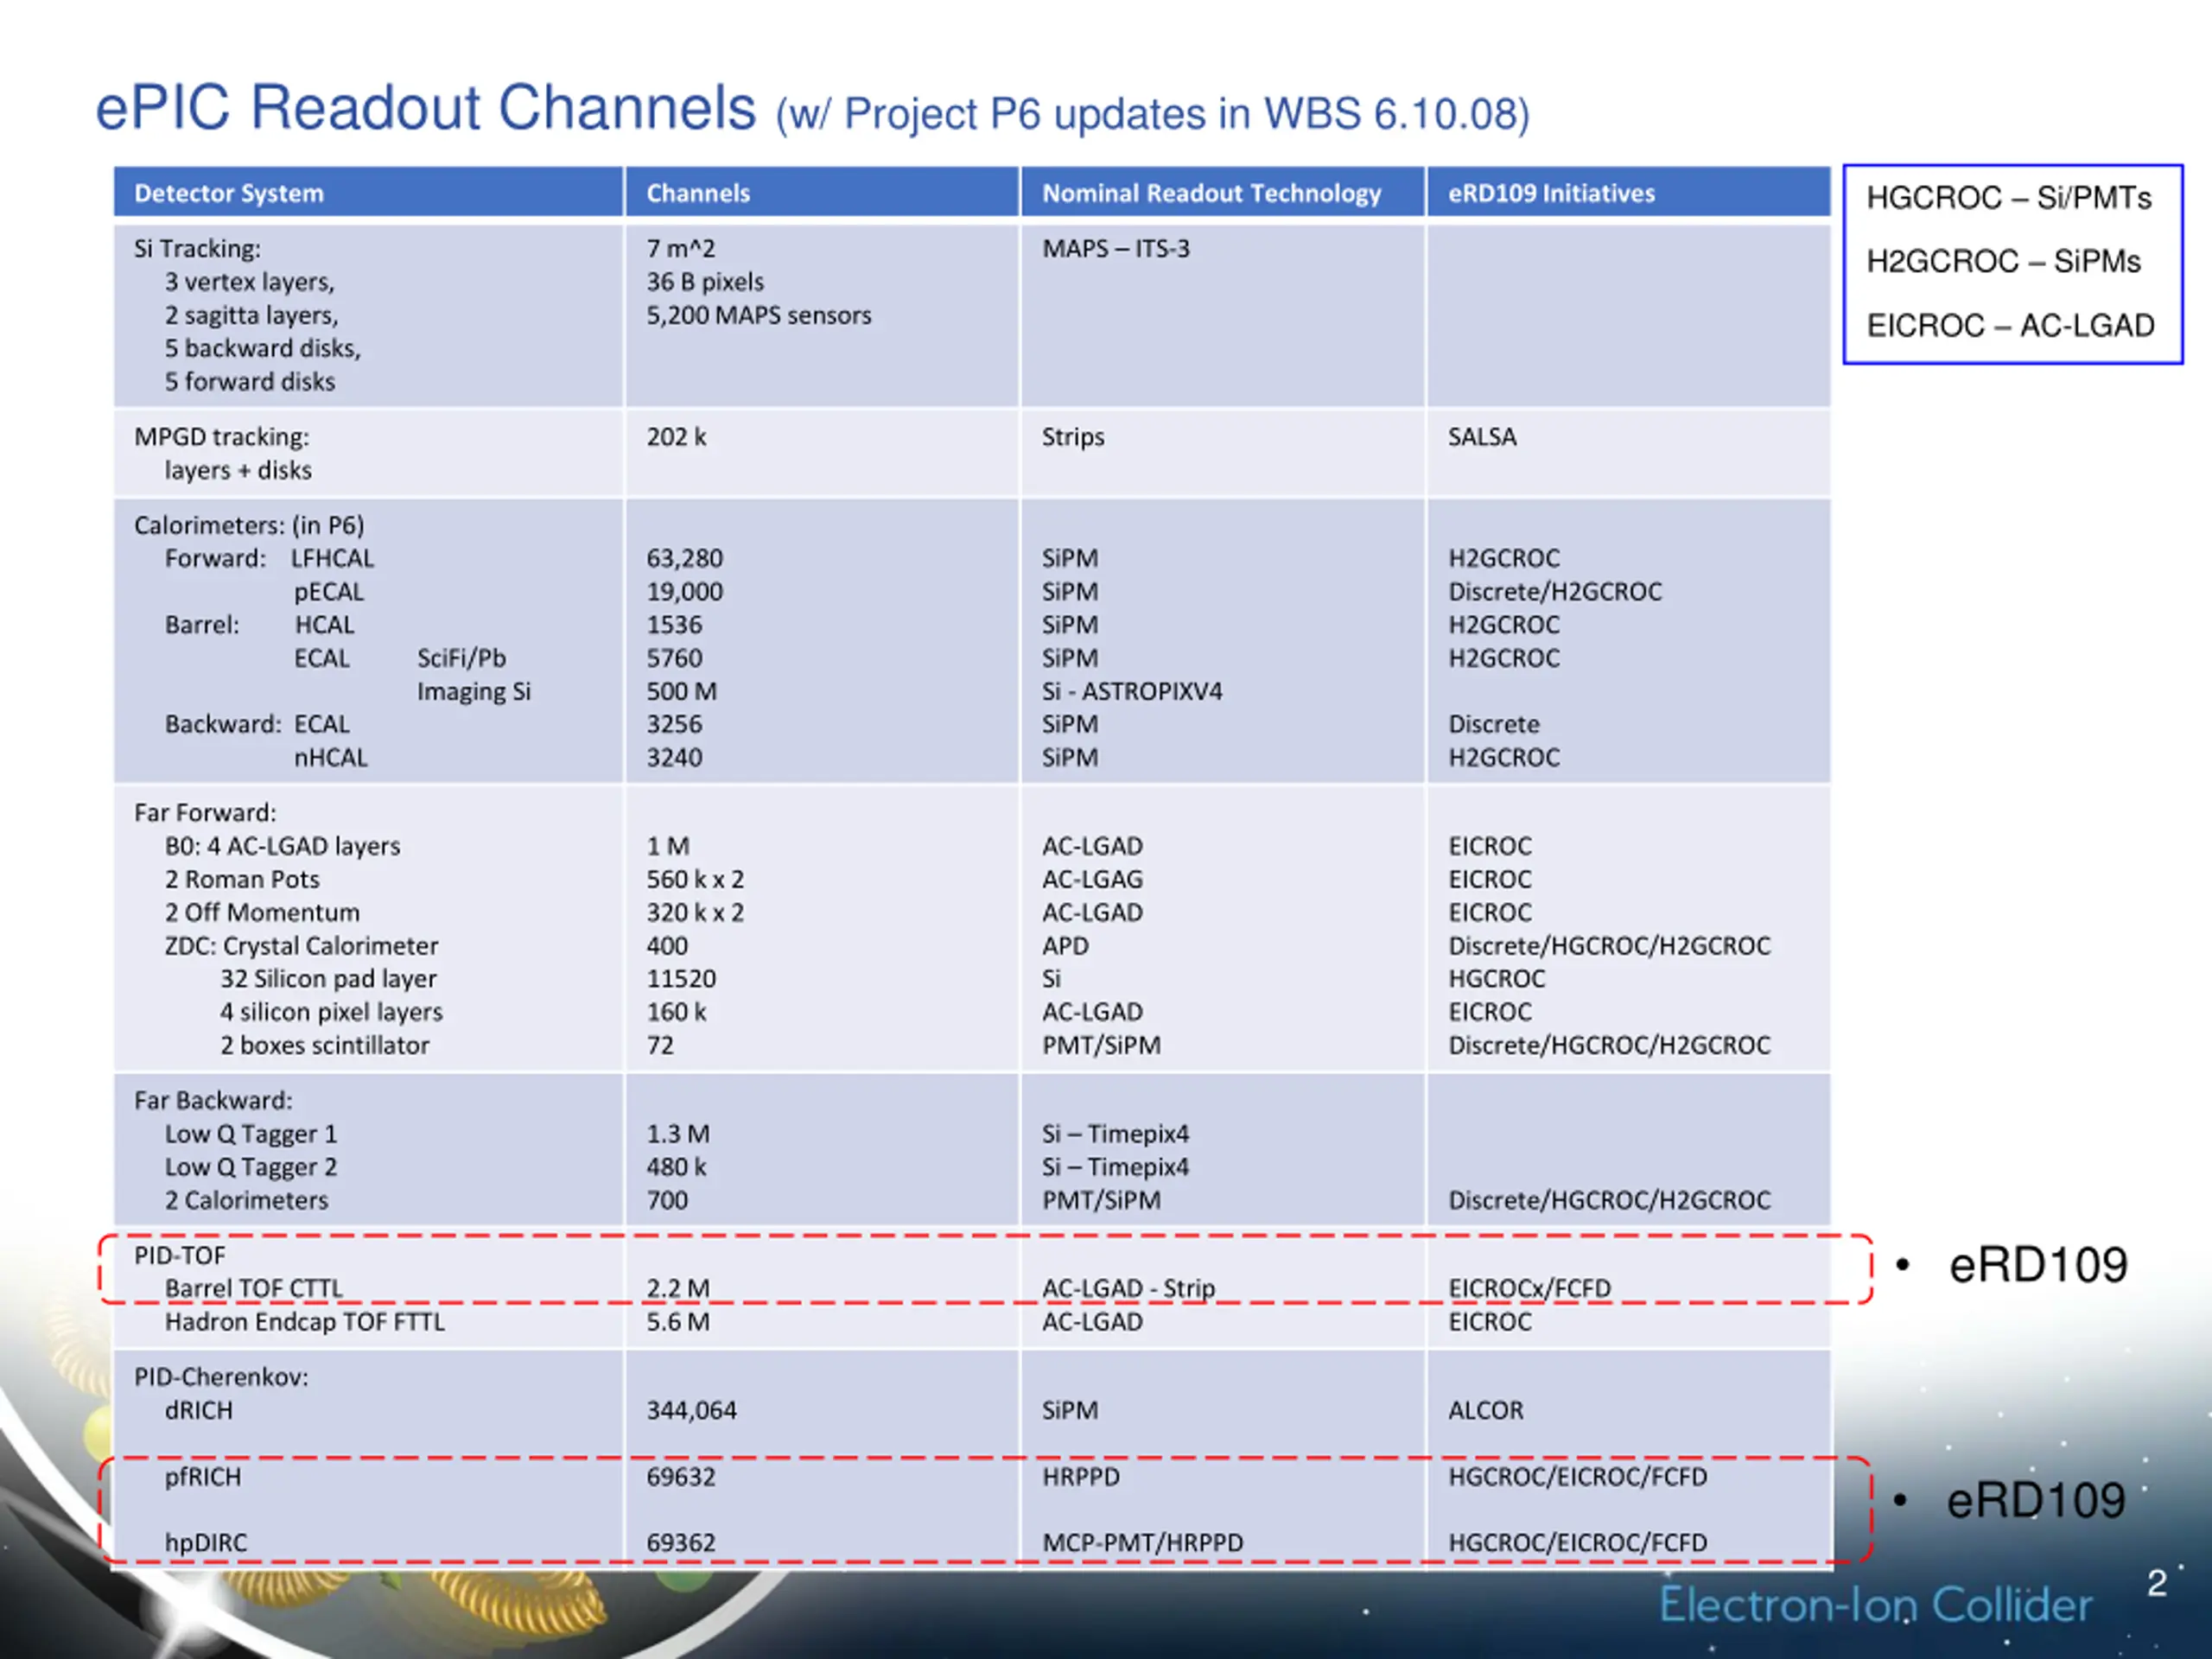The image size is (2212, 1659).
Task: Click the '480 k' channel value
Action: 677,1167
